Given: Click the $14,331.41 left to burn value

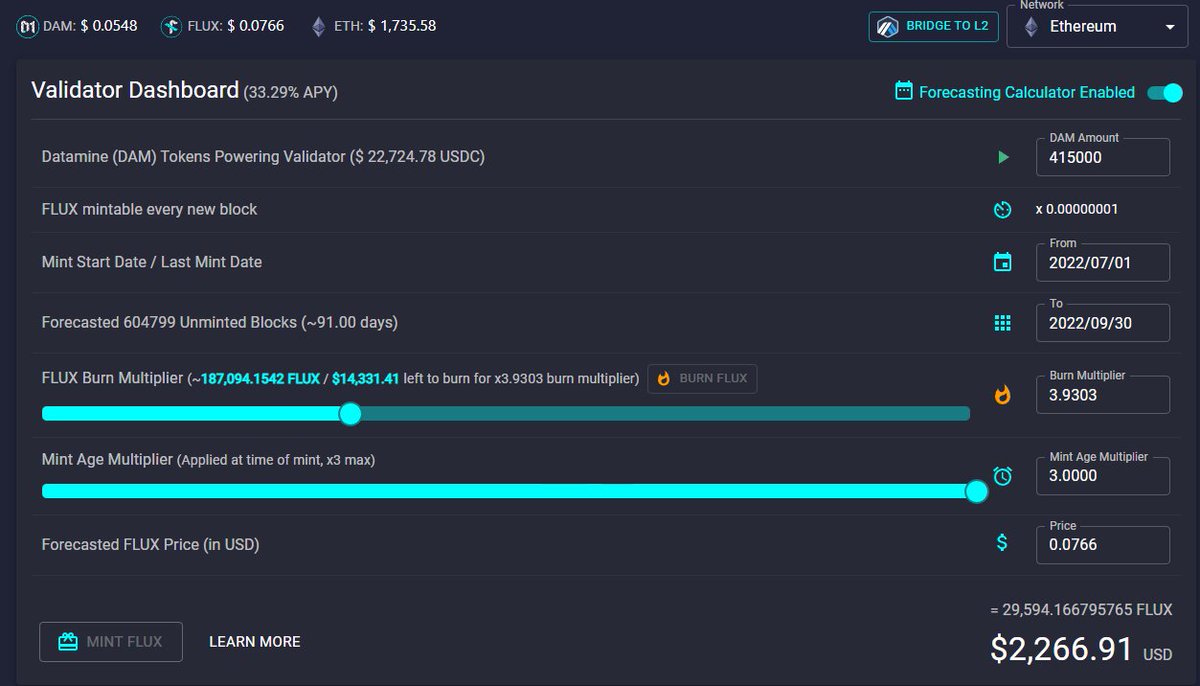Looking at the screenshot, I should [366, 379].
